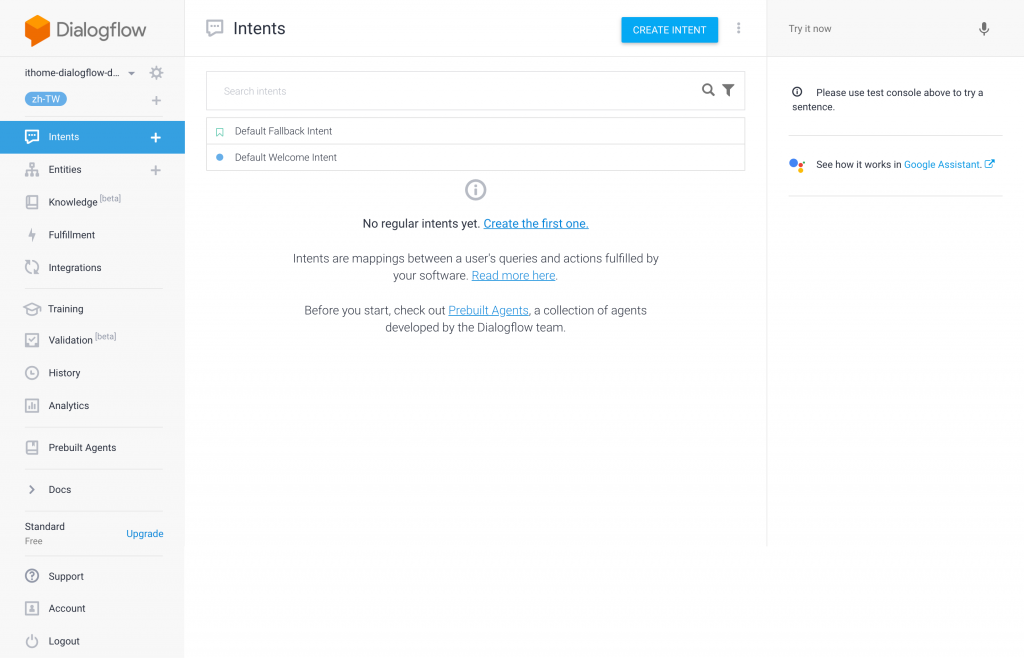Click the Intents page title chat icon
This screenshot has height=658, width=1024.
coord(215,28)
